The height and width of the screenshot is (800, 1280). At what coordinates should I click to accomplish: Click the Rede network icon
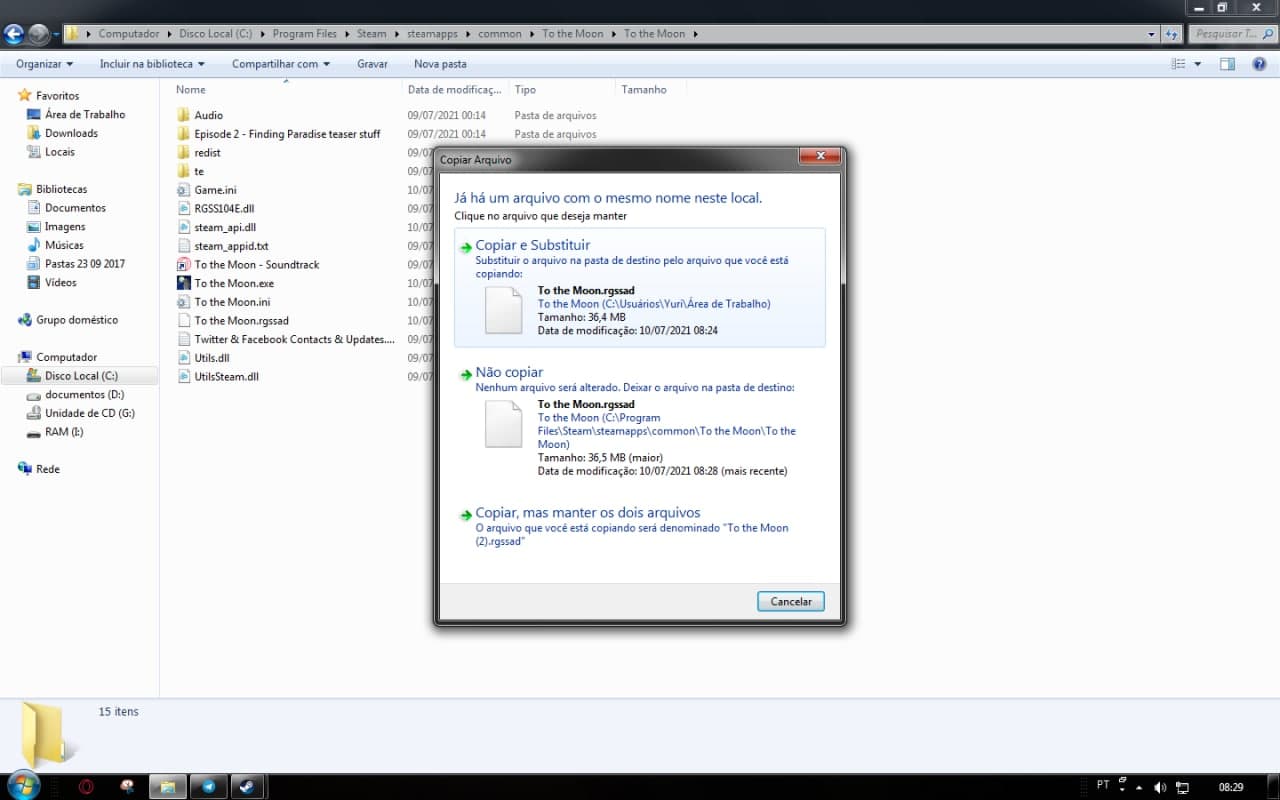click(x=24, y=469)
